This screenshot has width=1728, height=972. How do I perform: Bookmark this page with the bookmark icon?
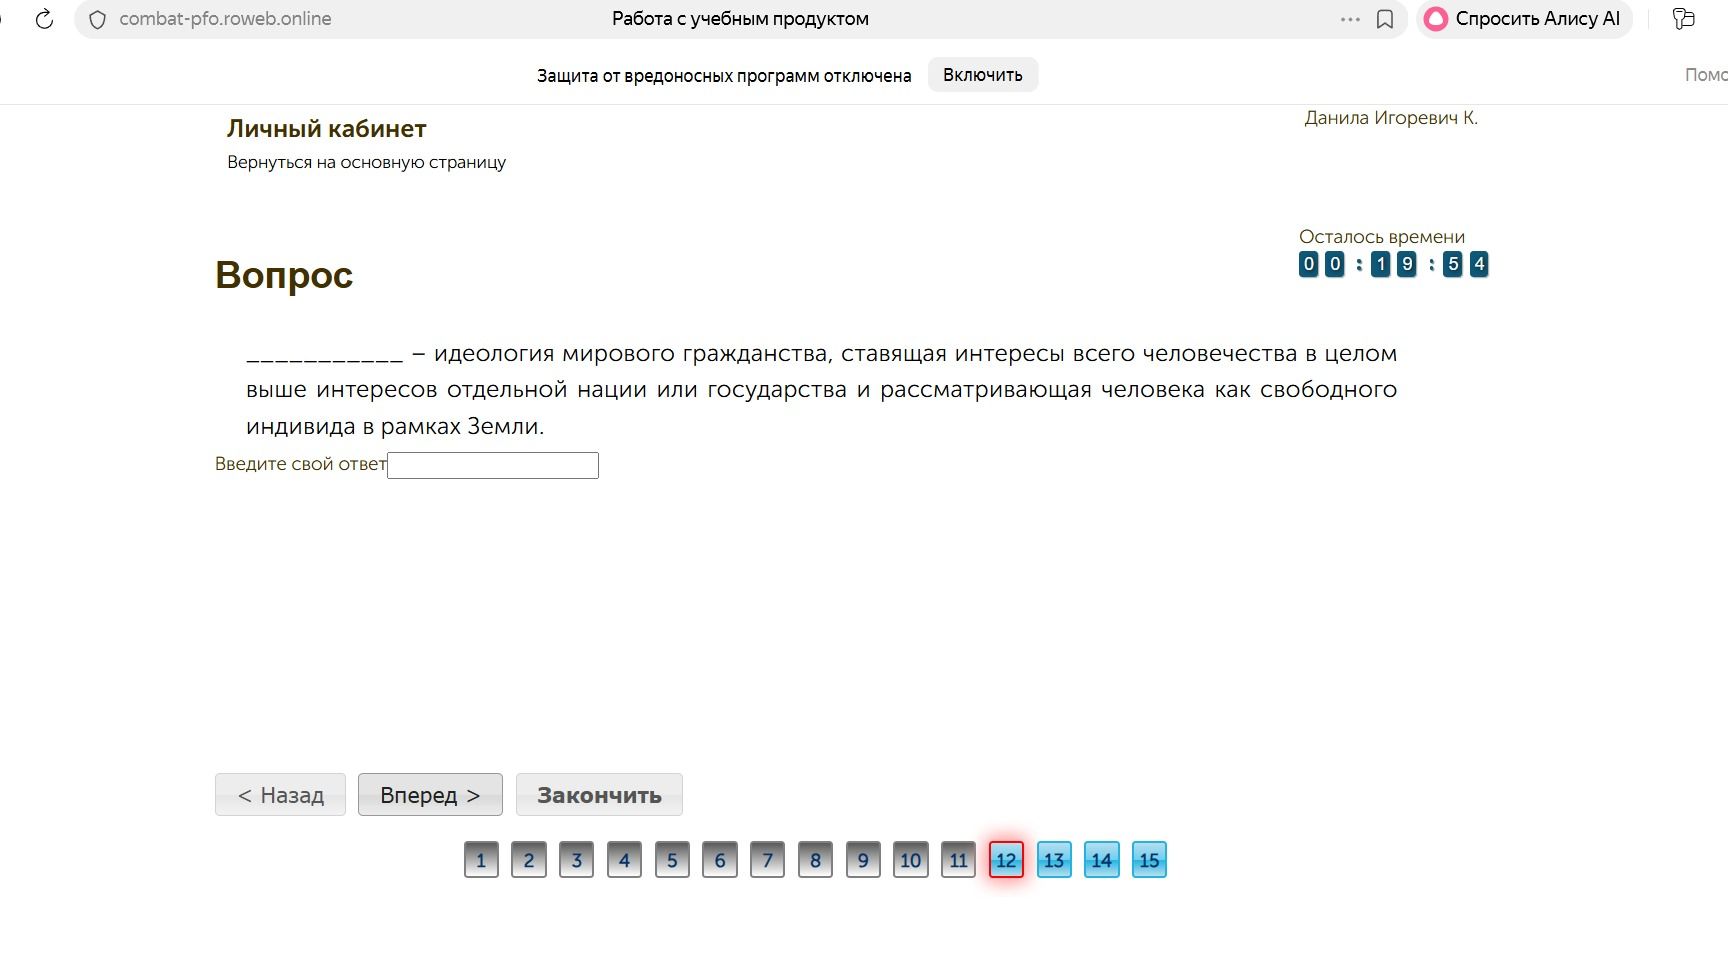coord(1385,19)
